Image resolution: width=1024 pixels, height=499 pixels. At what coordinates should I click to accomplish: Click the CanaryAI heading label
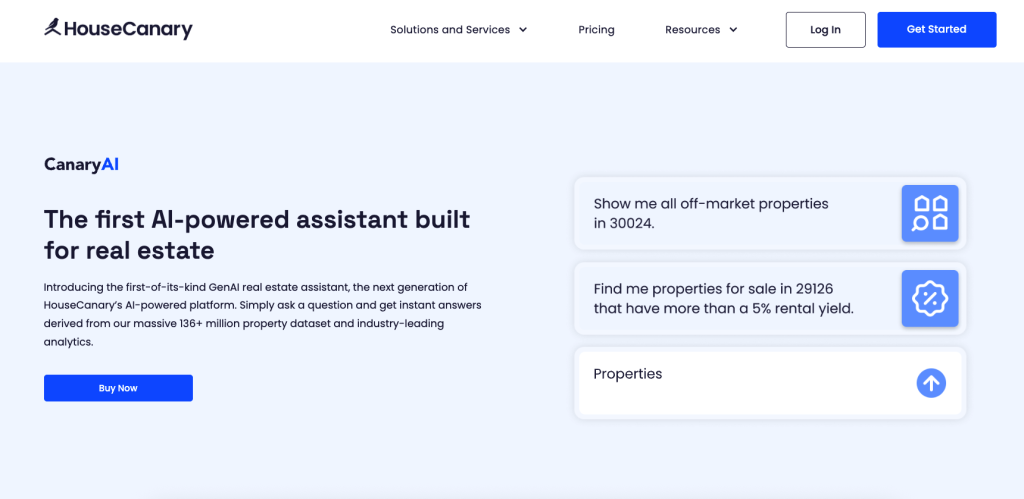click(x=81, y=165)
